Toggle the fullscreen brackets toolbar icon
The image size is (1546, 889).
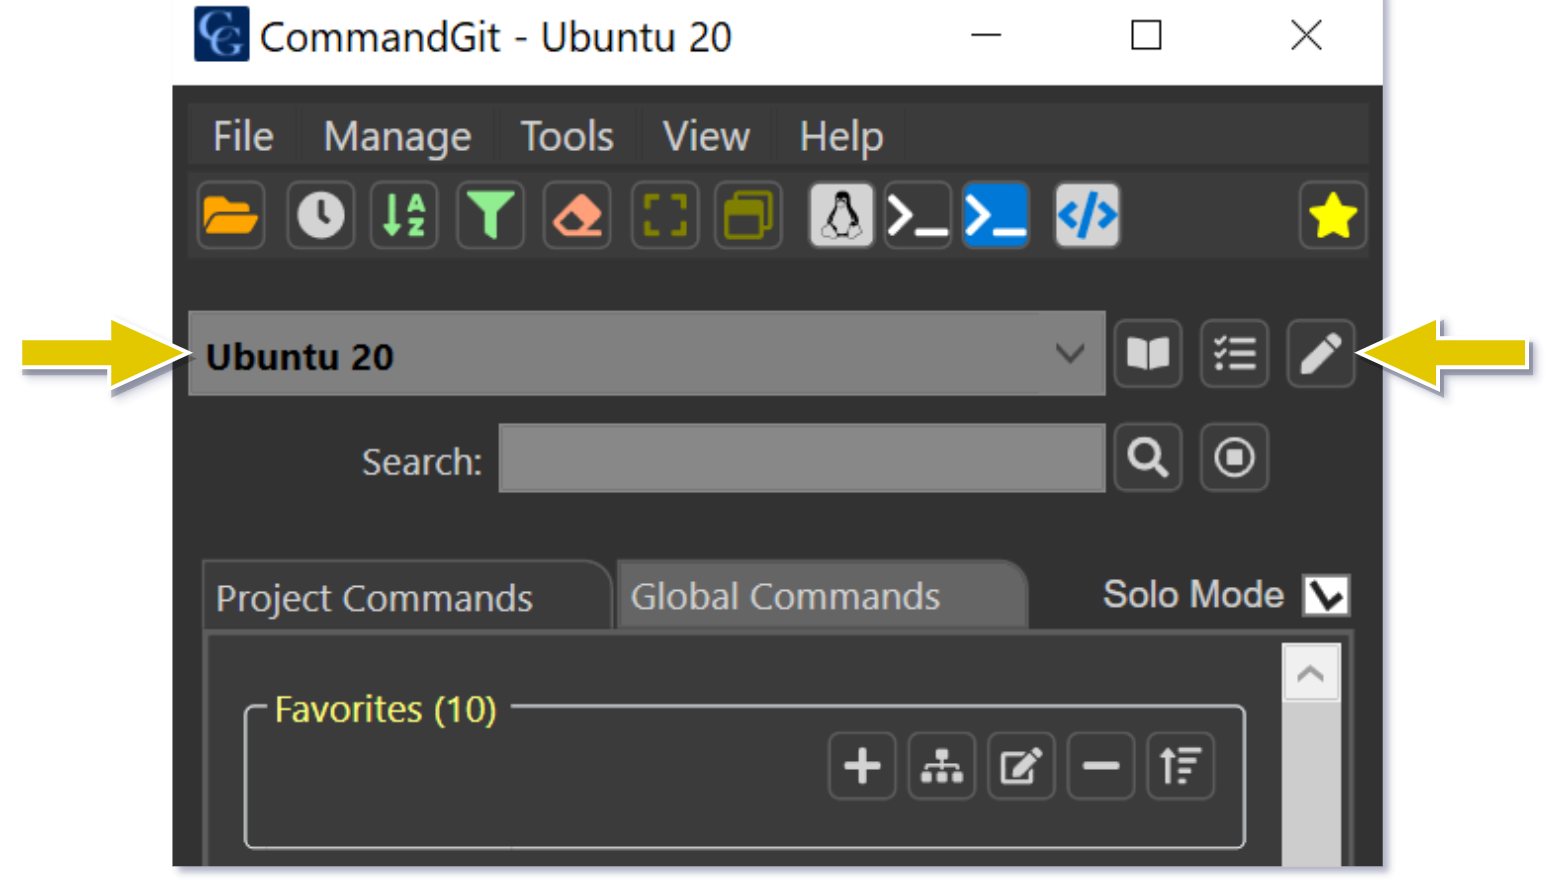665,215
